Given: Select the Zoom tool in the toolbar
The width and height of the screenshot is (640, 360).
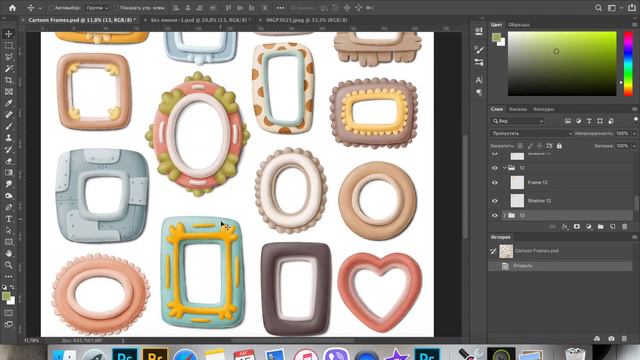Looking at the screenshot, I should coord(9,264).
